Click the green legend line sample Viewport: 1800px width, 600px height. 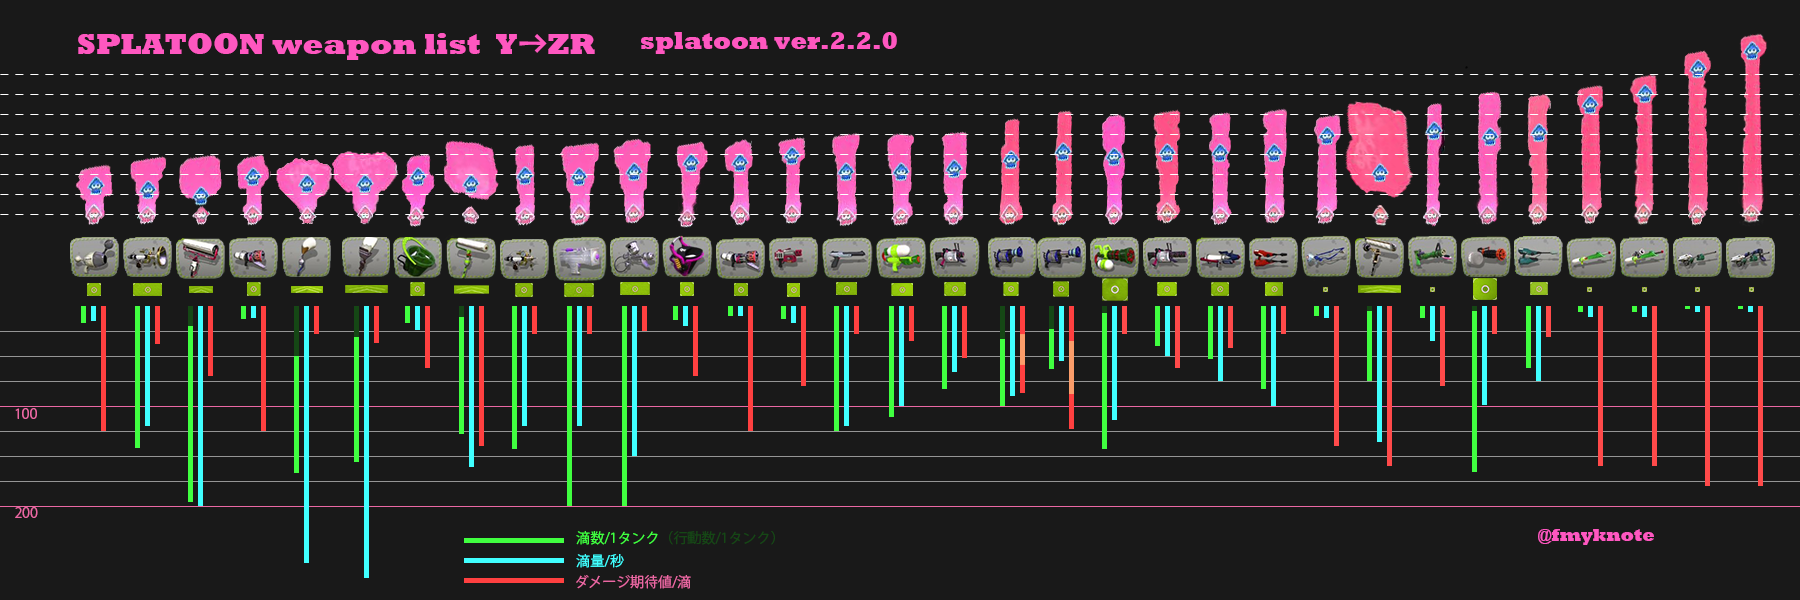pyautogui.click(x=514, y=540)
